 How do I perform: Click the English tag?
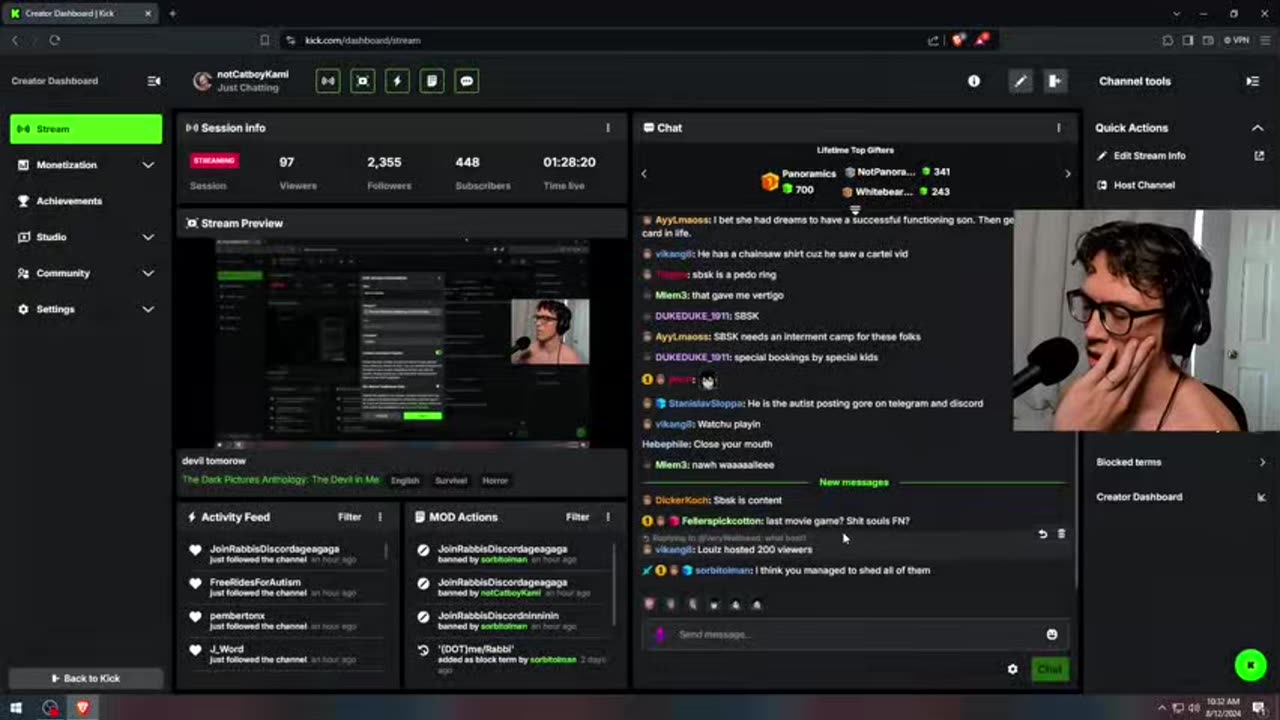point(405,481)
